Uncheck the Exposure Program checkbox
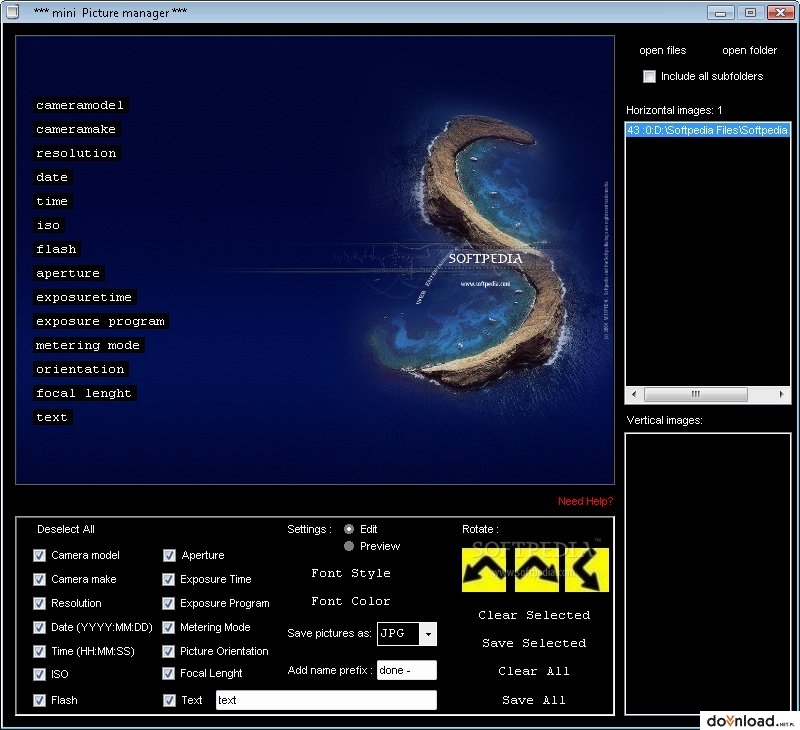This screenshot has width=800, height=730. pos(168,603)
